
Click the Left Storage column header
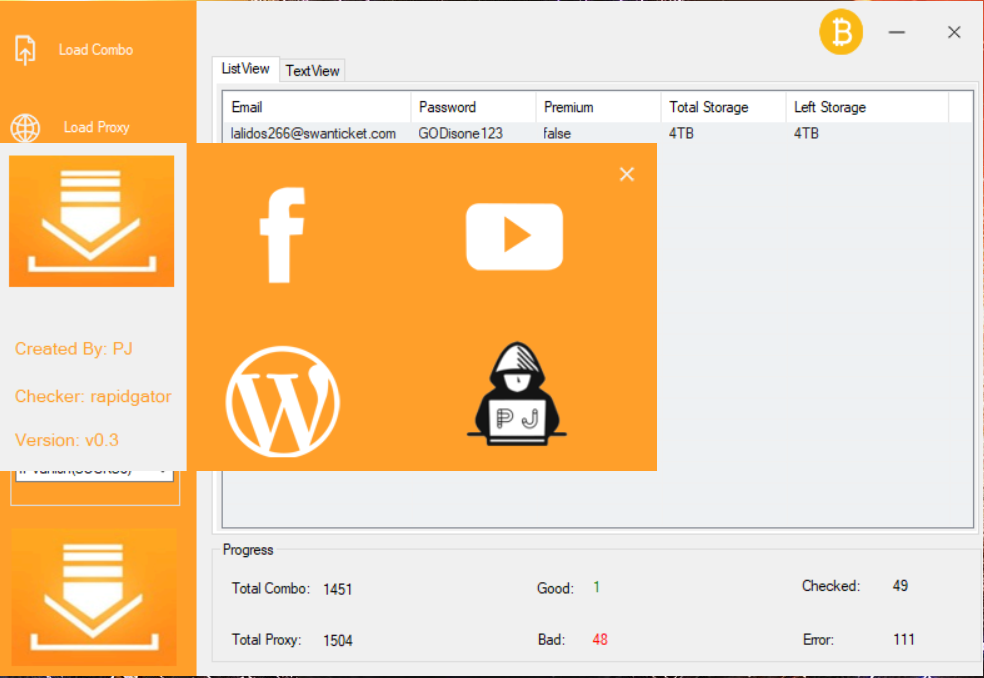[867, 107]
